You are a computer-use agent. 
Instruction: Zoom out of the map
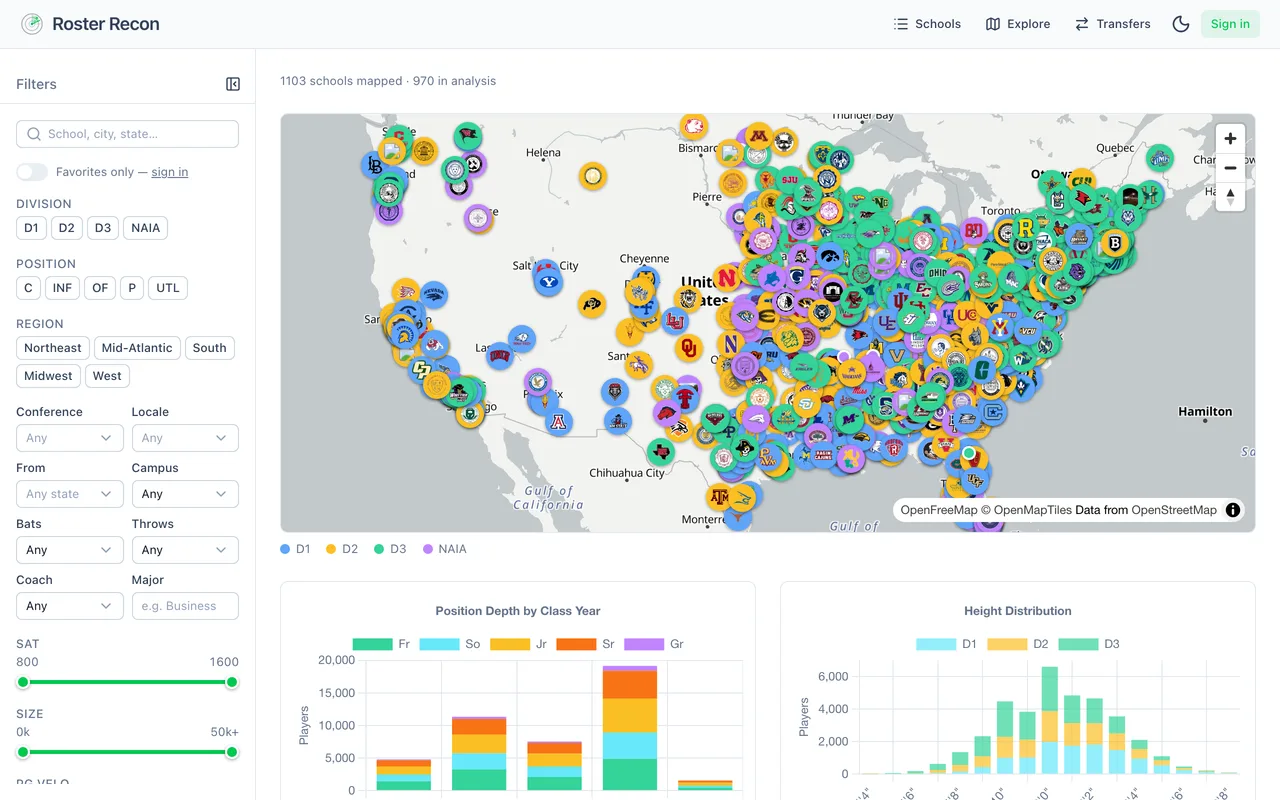coord(1231,168)
